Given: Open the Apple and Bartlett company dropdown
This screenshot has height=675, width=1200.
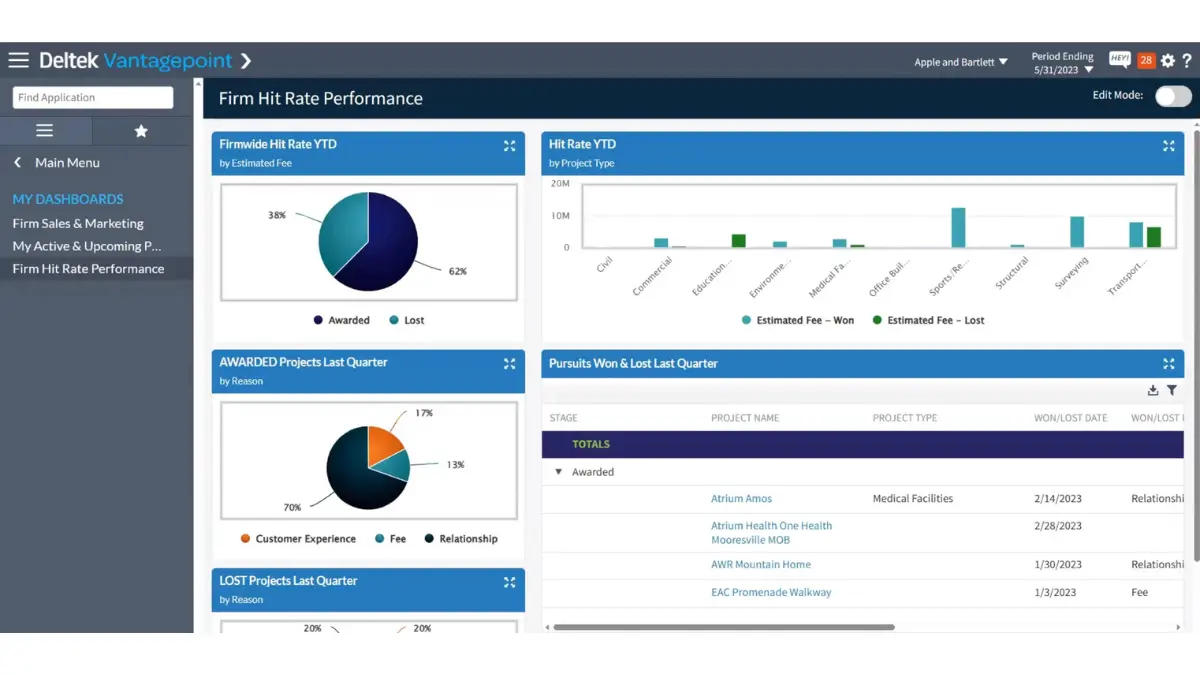Looking at the screenshot, I should pyautogui.click(x=958, y=61).
